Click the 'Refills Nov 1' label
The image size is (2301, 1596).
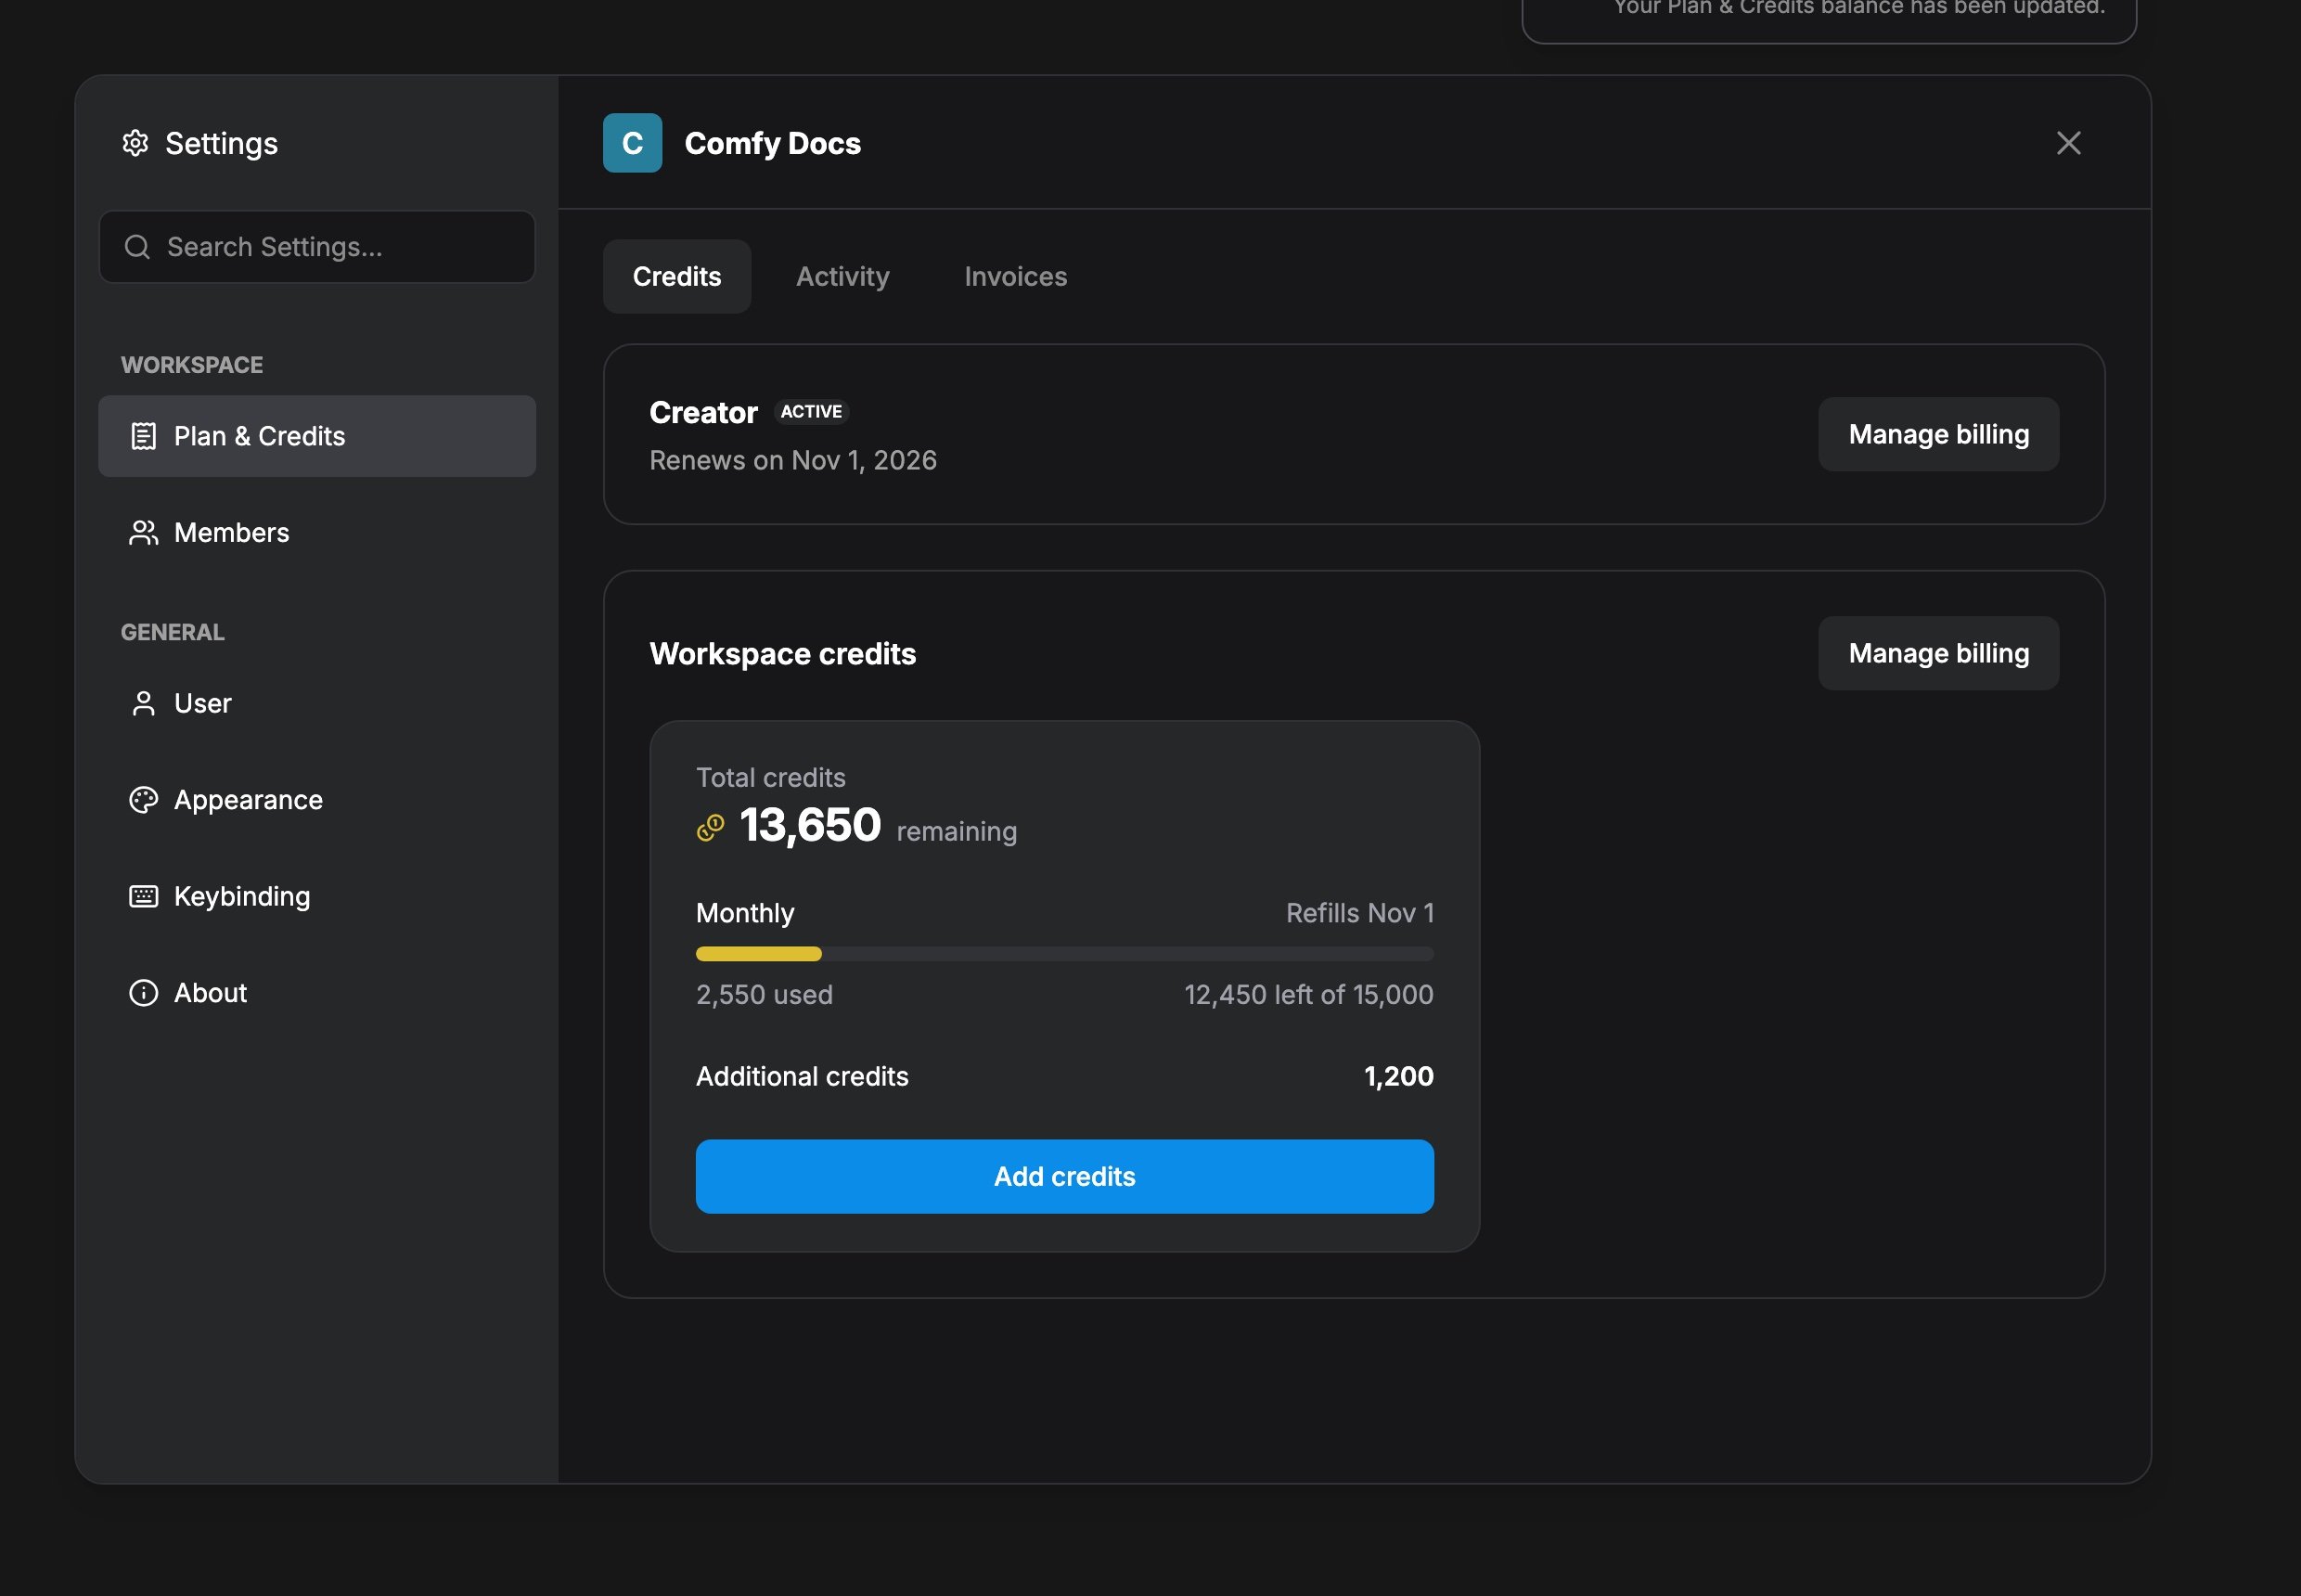coord(1359,913)
